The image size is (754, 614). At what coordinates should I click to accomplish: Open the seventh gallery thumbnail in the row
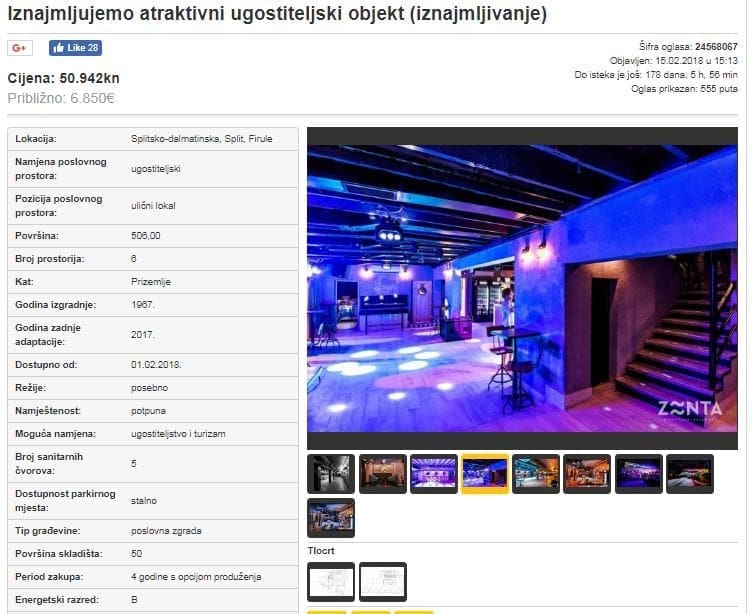click(638, 474)
